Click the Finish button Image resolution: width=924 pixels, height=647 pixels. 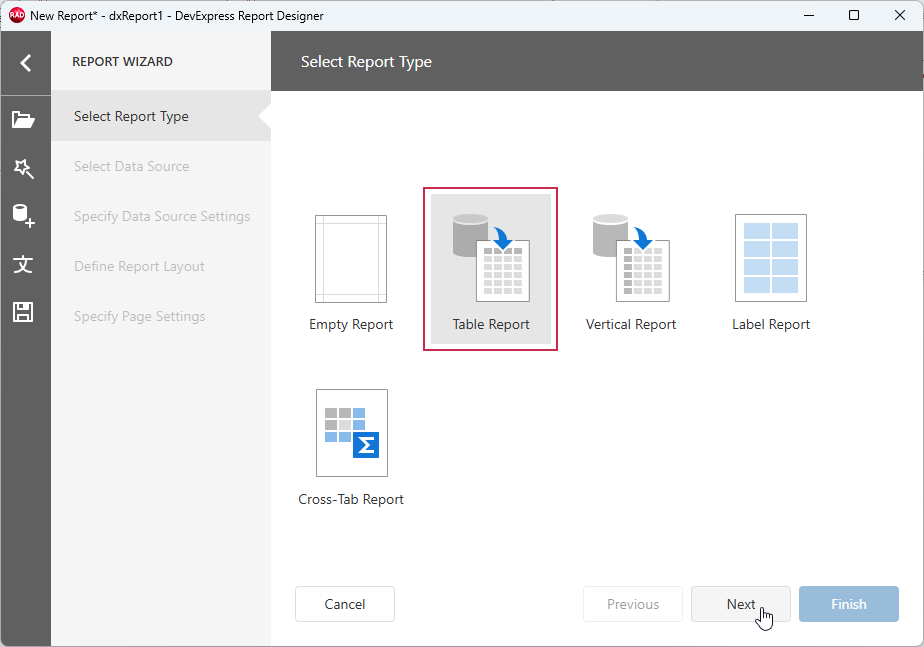click(849, 604)
